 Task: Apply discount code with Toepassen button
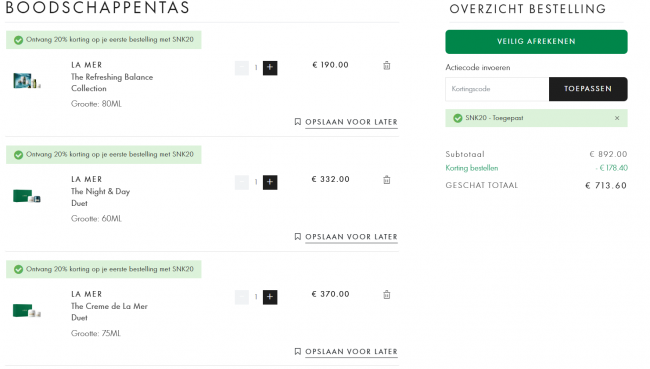(x=588, y=89)
